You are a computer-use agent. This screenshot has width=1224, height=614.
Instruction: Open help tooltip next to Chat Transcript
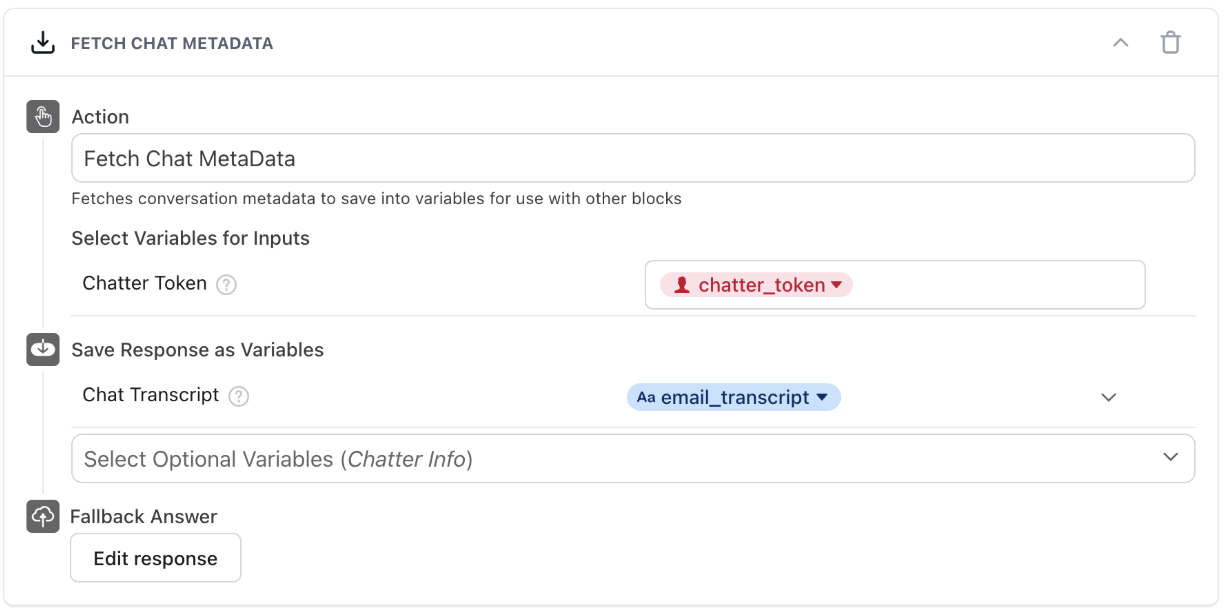click(x=238, y=397)
